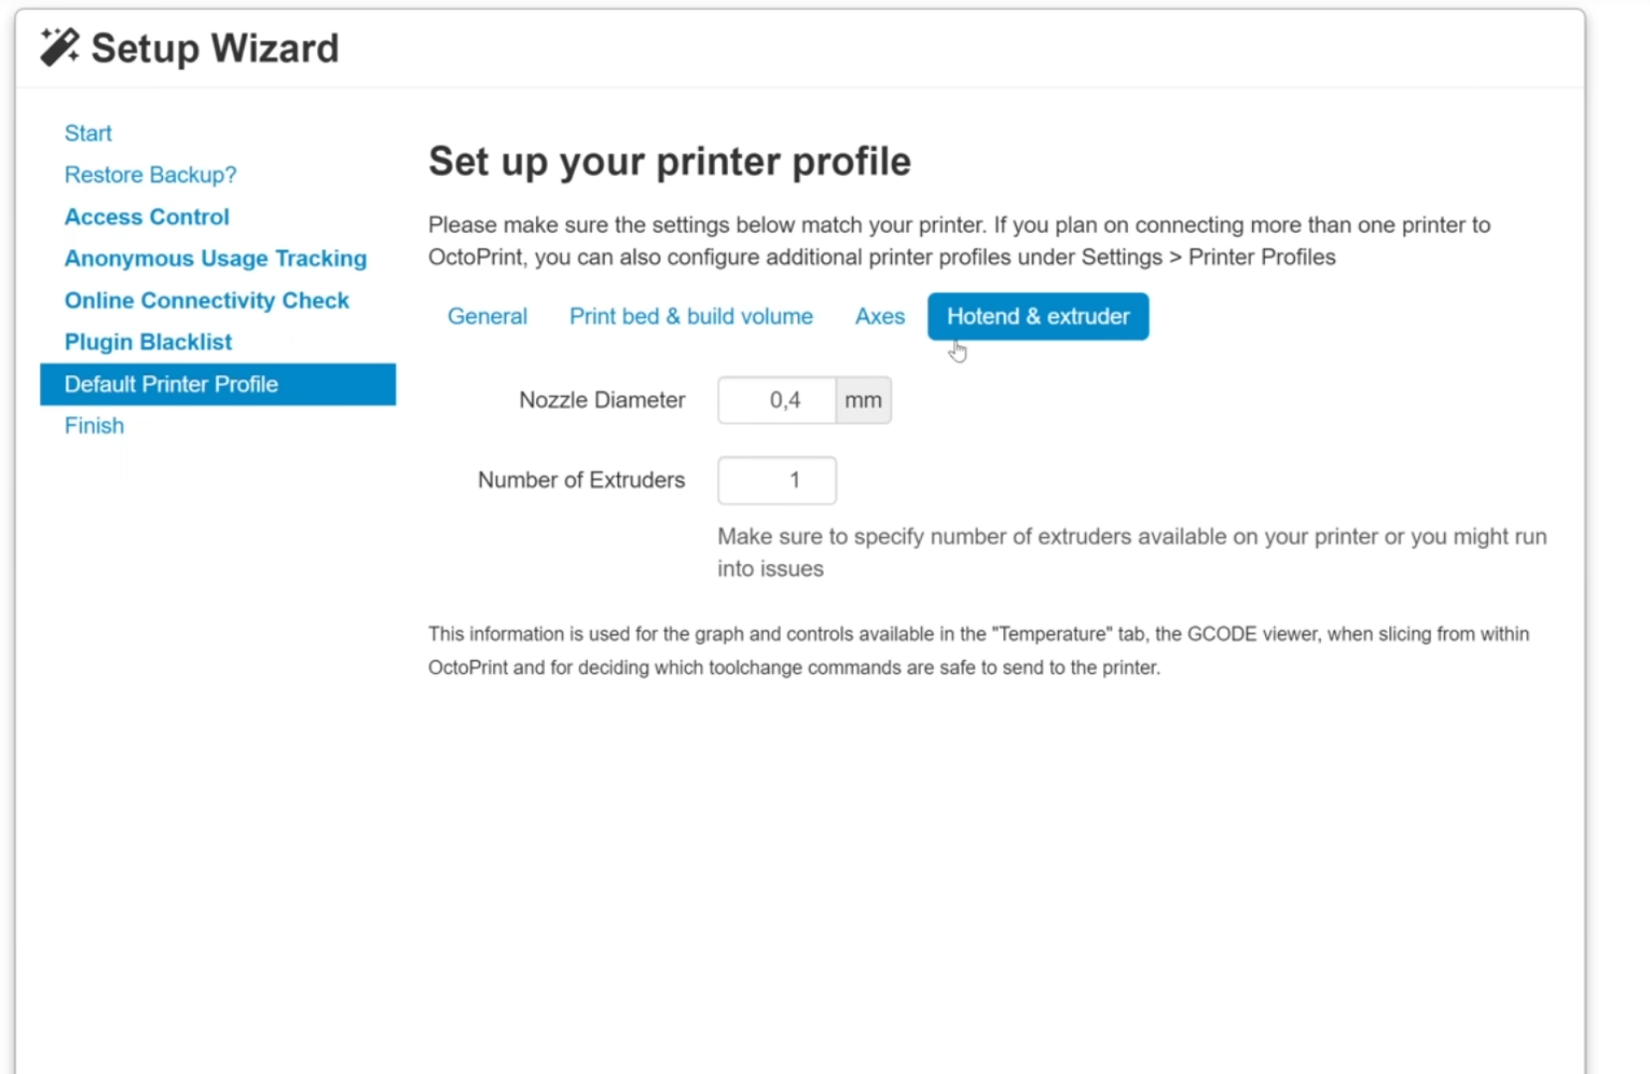Screen dimensions: 1650x1074
Task: Open the Plugin Blacklist step
Action: (147, 342)
